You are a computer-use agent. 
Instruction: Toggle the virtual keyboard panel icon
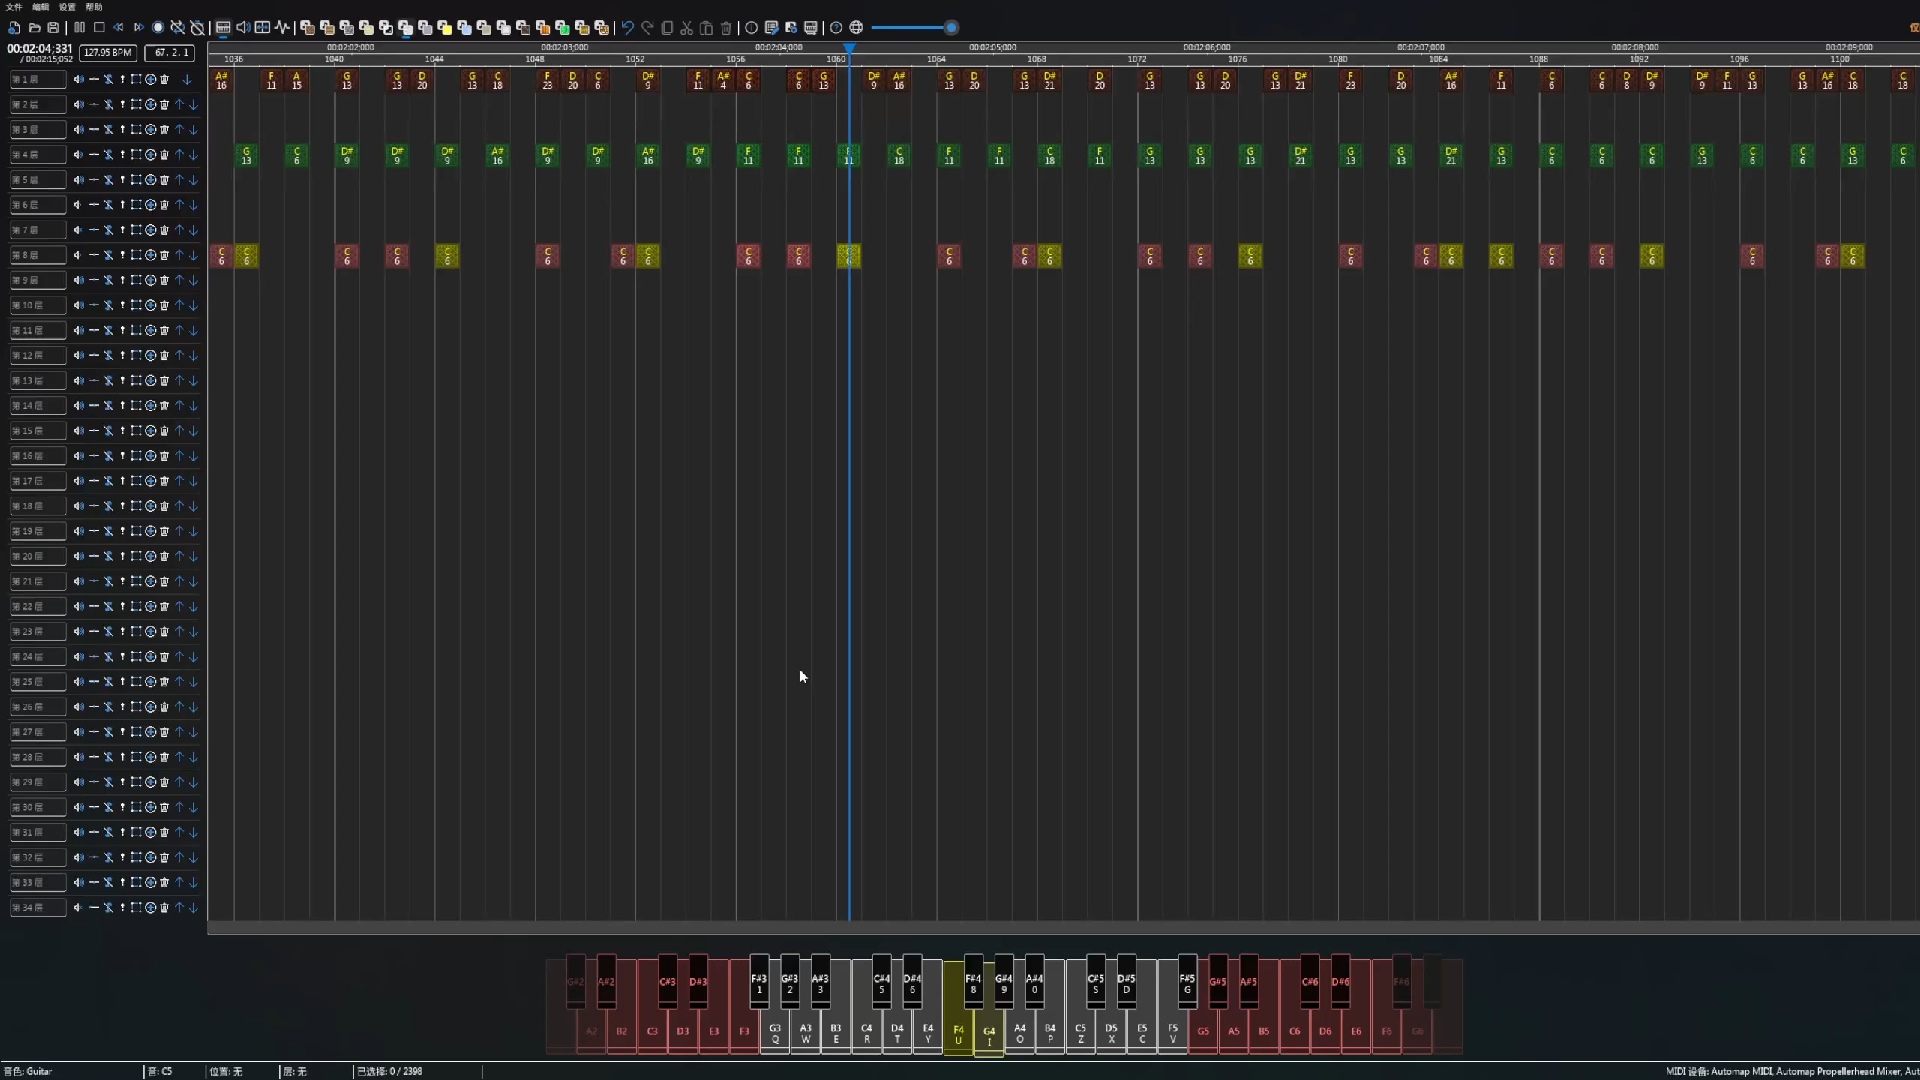click(223, 28)
